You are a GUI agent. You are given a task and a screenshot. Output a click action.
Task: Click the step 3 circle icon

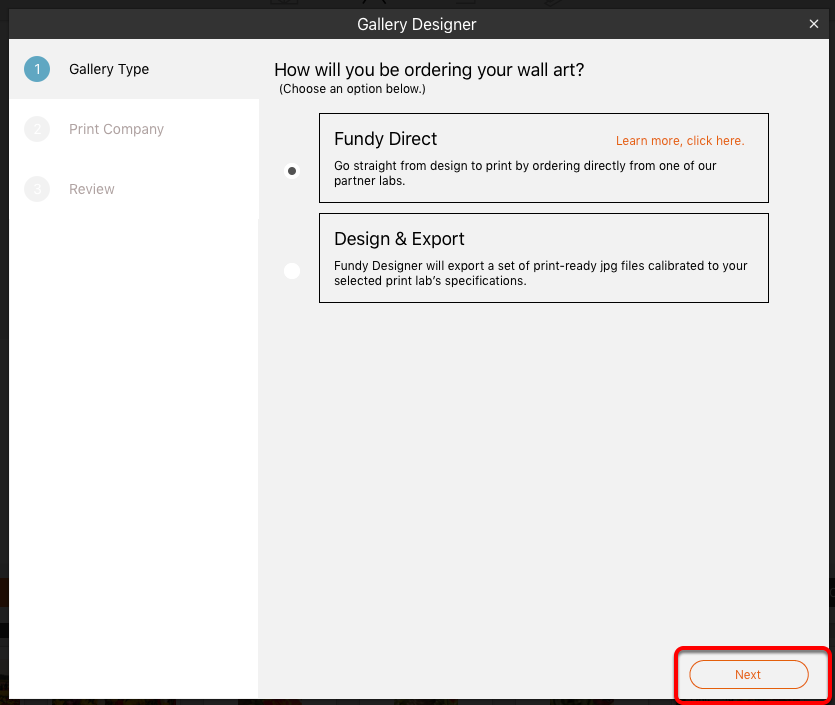[x=37, y=189]
